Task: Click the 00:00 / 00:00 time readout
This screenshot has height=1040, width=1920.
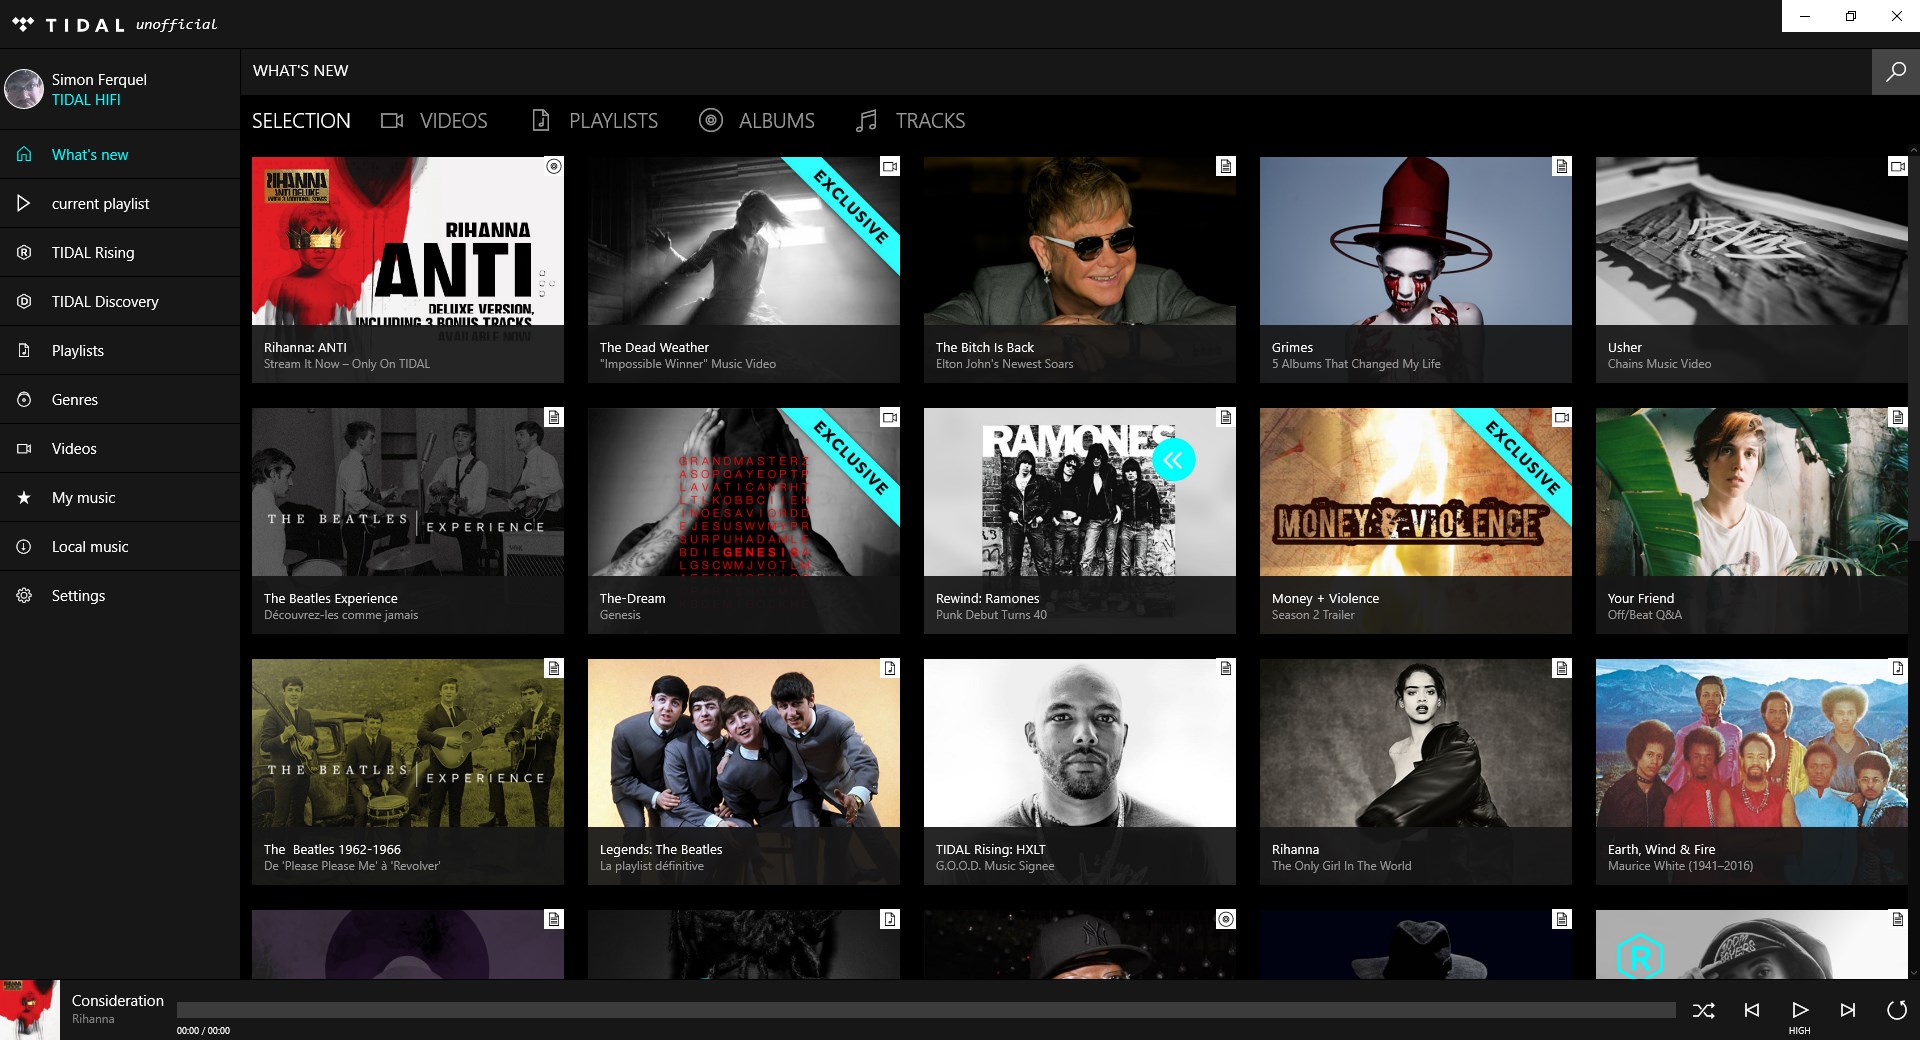Action: coord(203,1031)
